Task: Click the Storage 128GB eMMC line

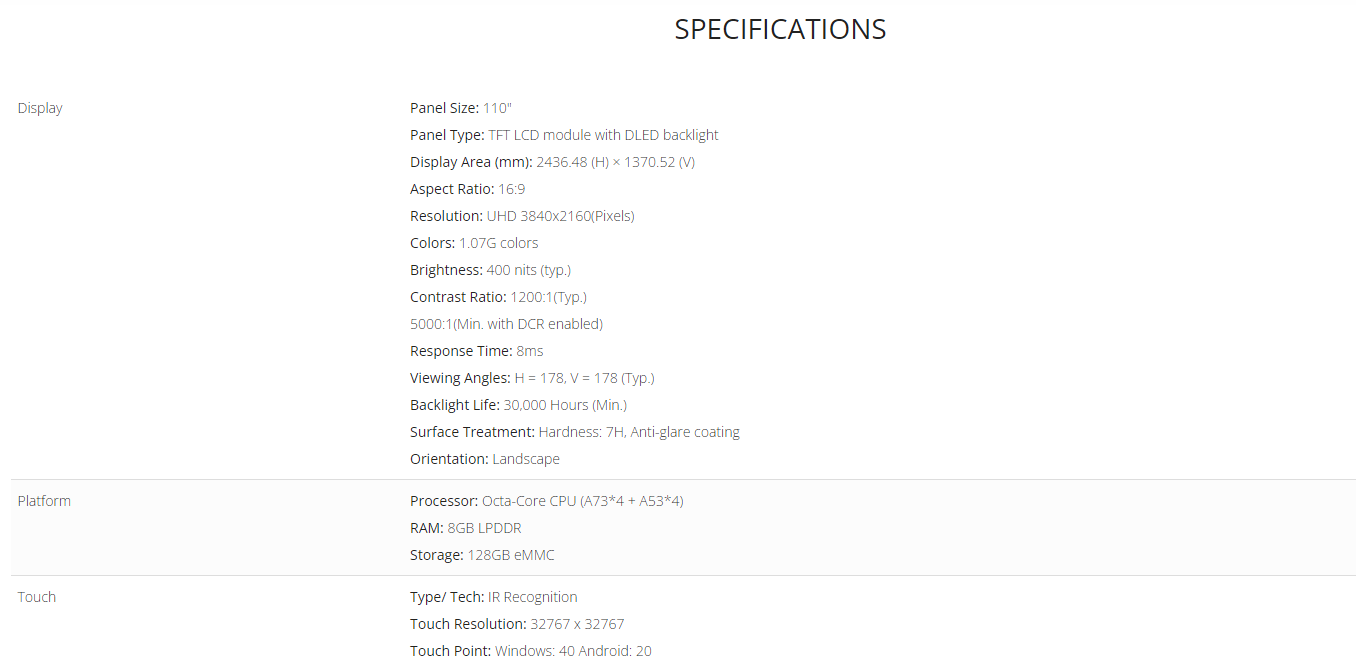Action: coord(482,555)
